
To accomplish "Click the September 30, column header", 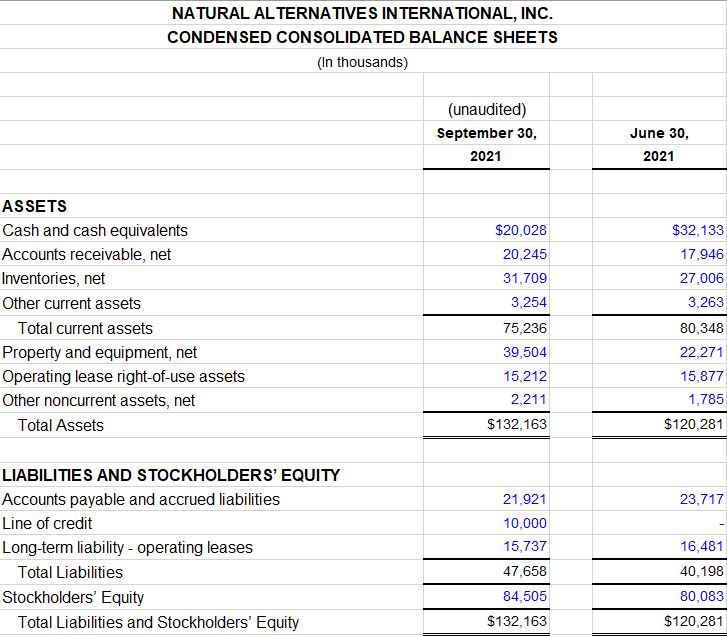I will pos(486,133).
